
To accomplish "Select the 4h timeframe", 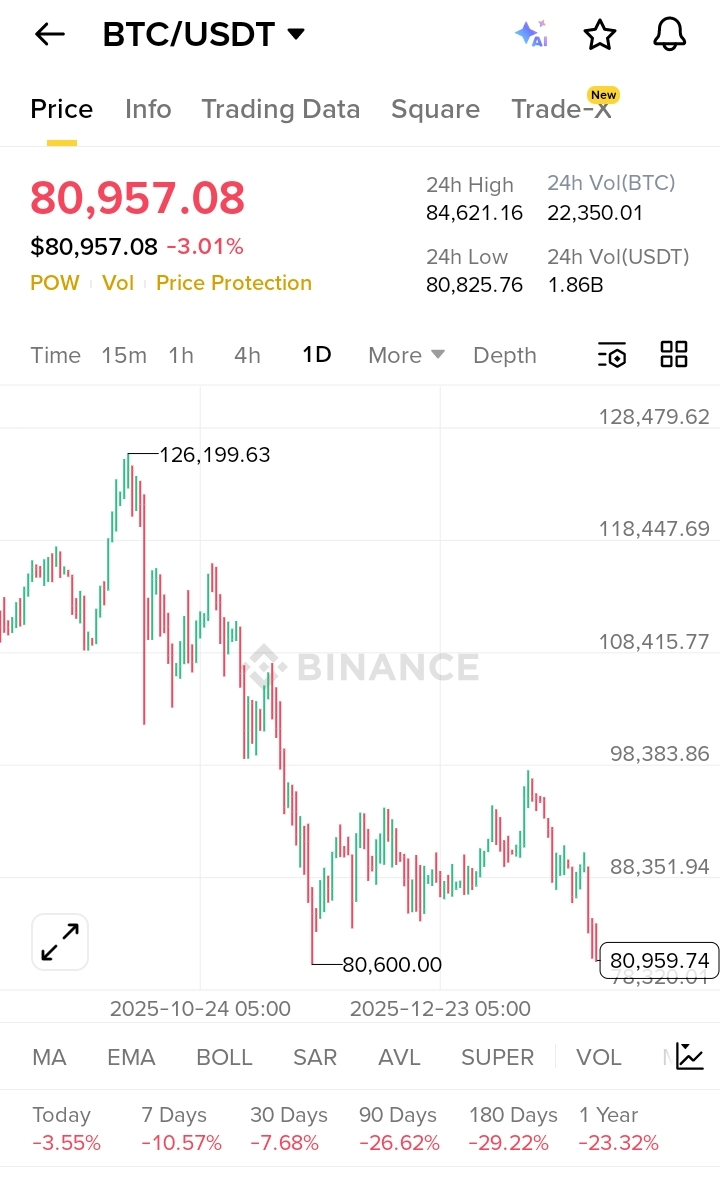I will (247, 355).
